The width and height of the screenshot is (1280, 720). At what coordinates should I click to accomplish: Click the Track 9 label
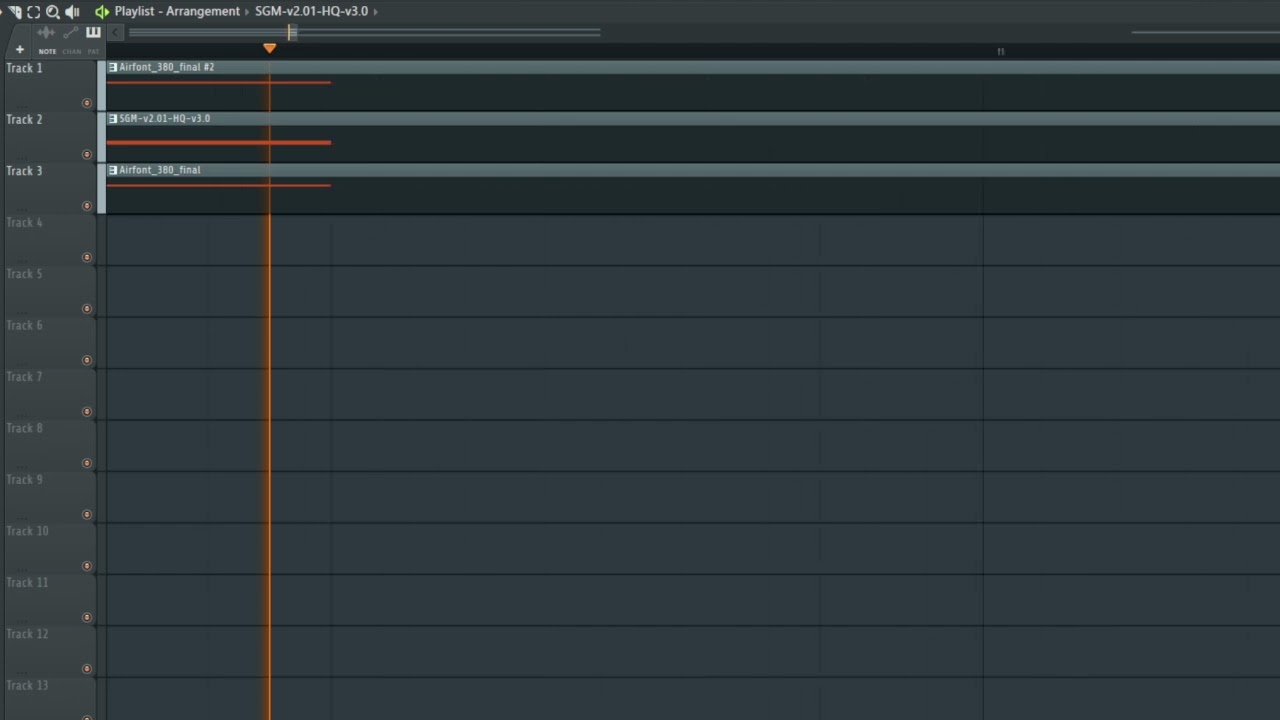(25, 480)
